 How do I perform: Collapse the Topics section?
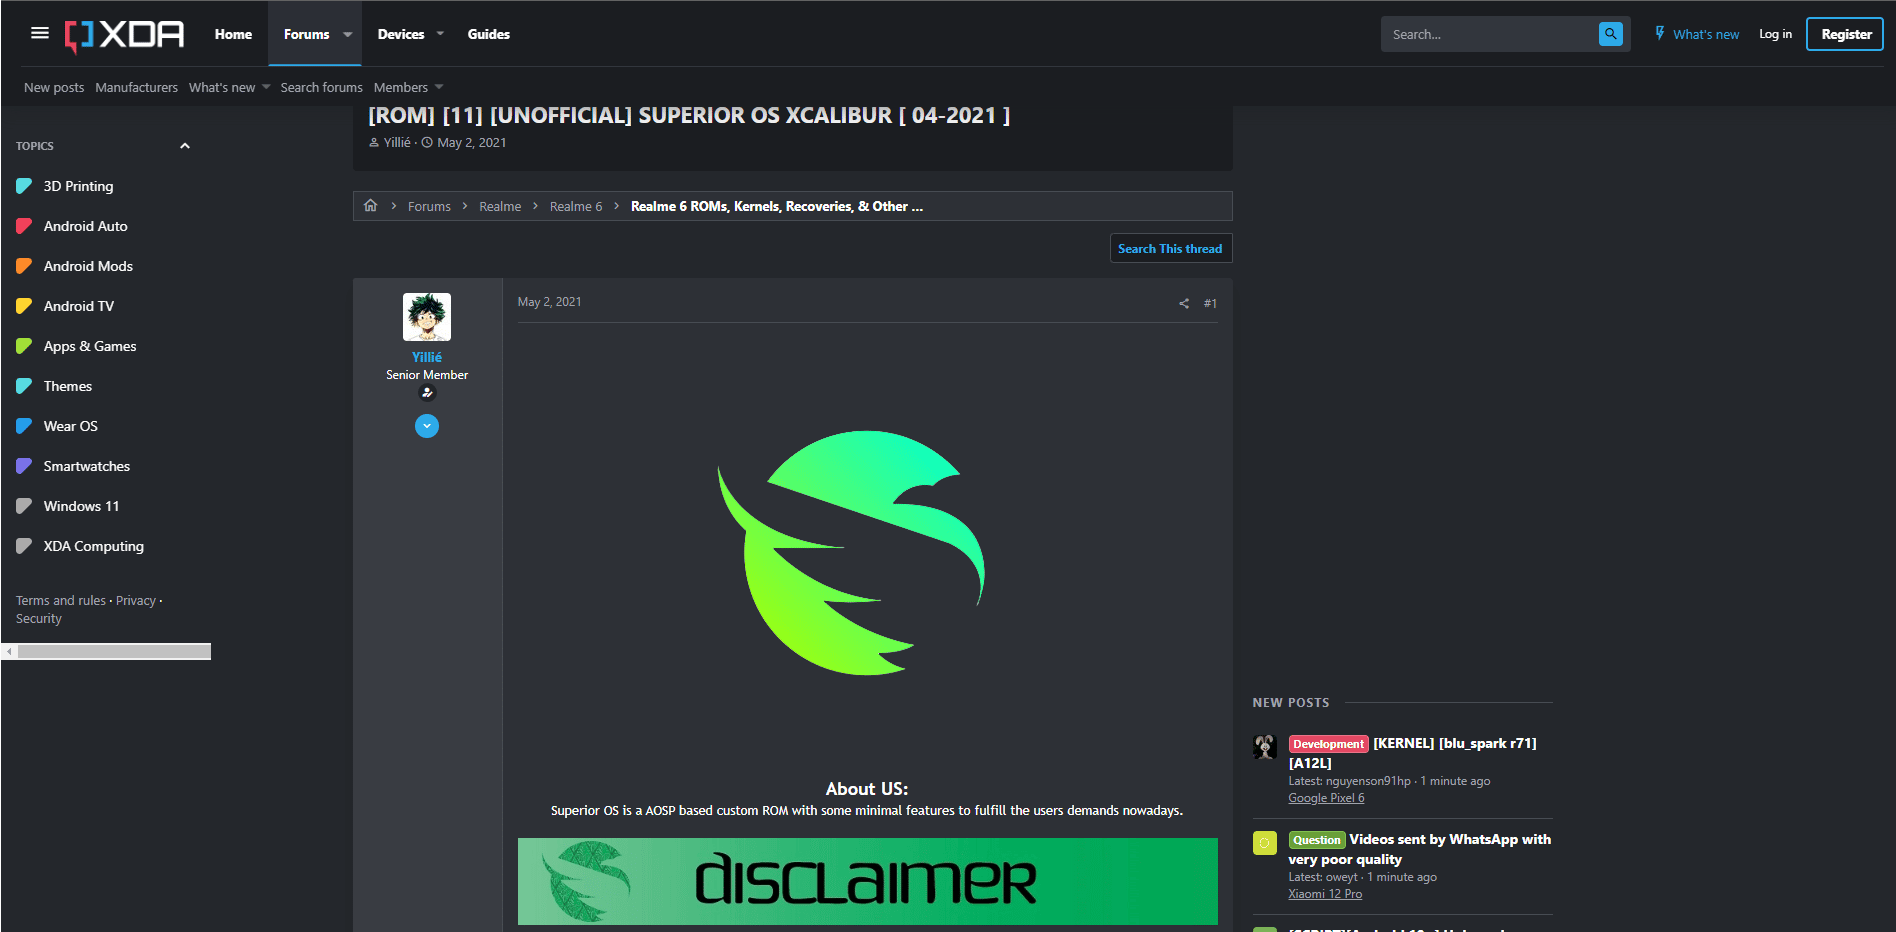pyautogui.click(x=185, y=146)
